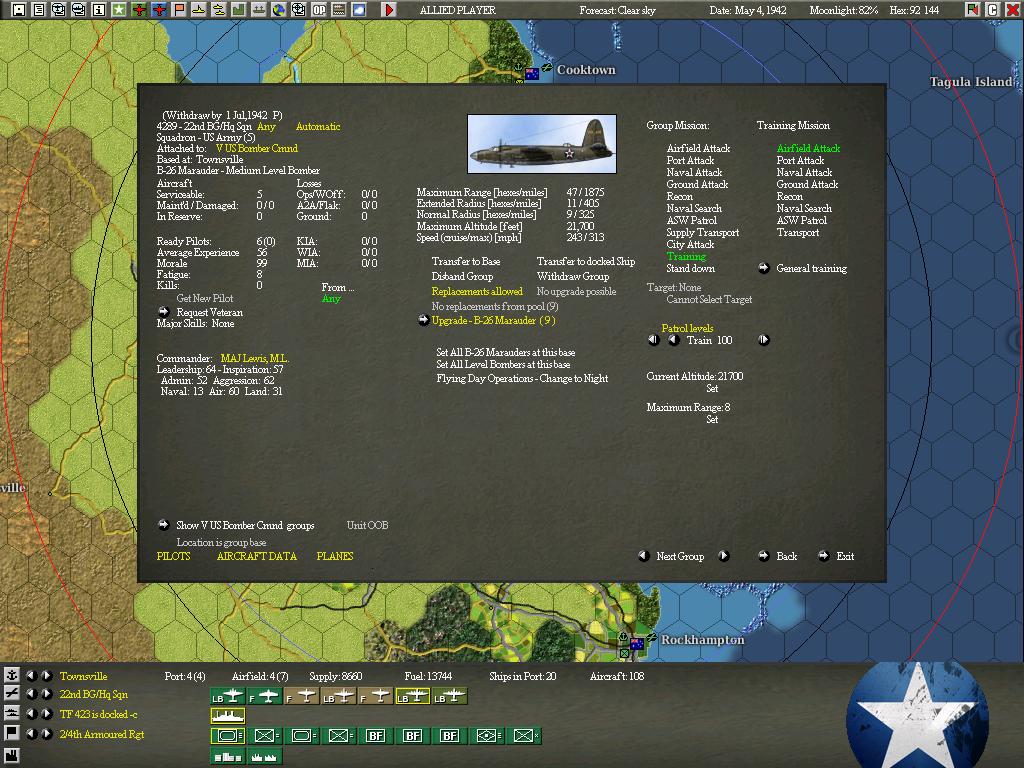
Task: Click the 'C' icon at top right
Action: pyautogui.click(x=993, y=9)
